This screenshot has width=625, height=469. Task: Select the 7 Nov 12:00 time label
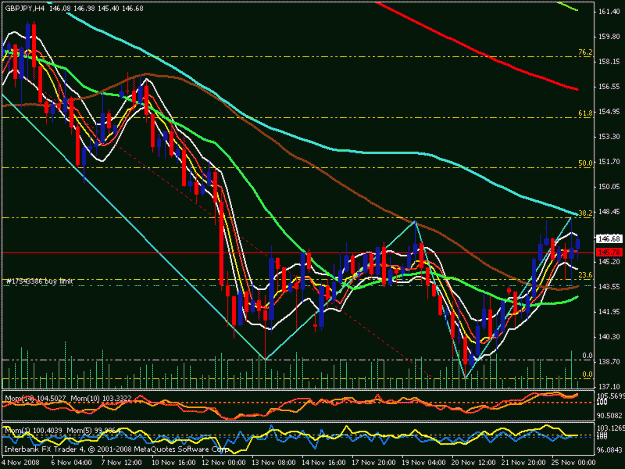click(x=122, y=463)
